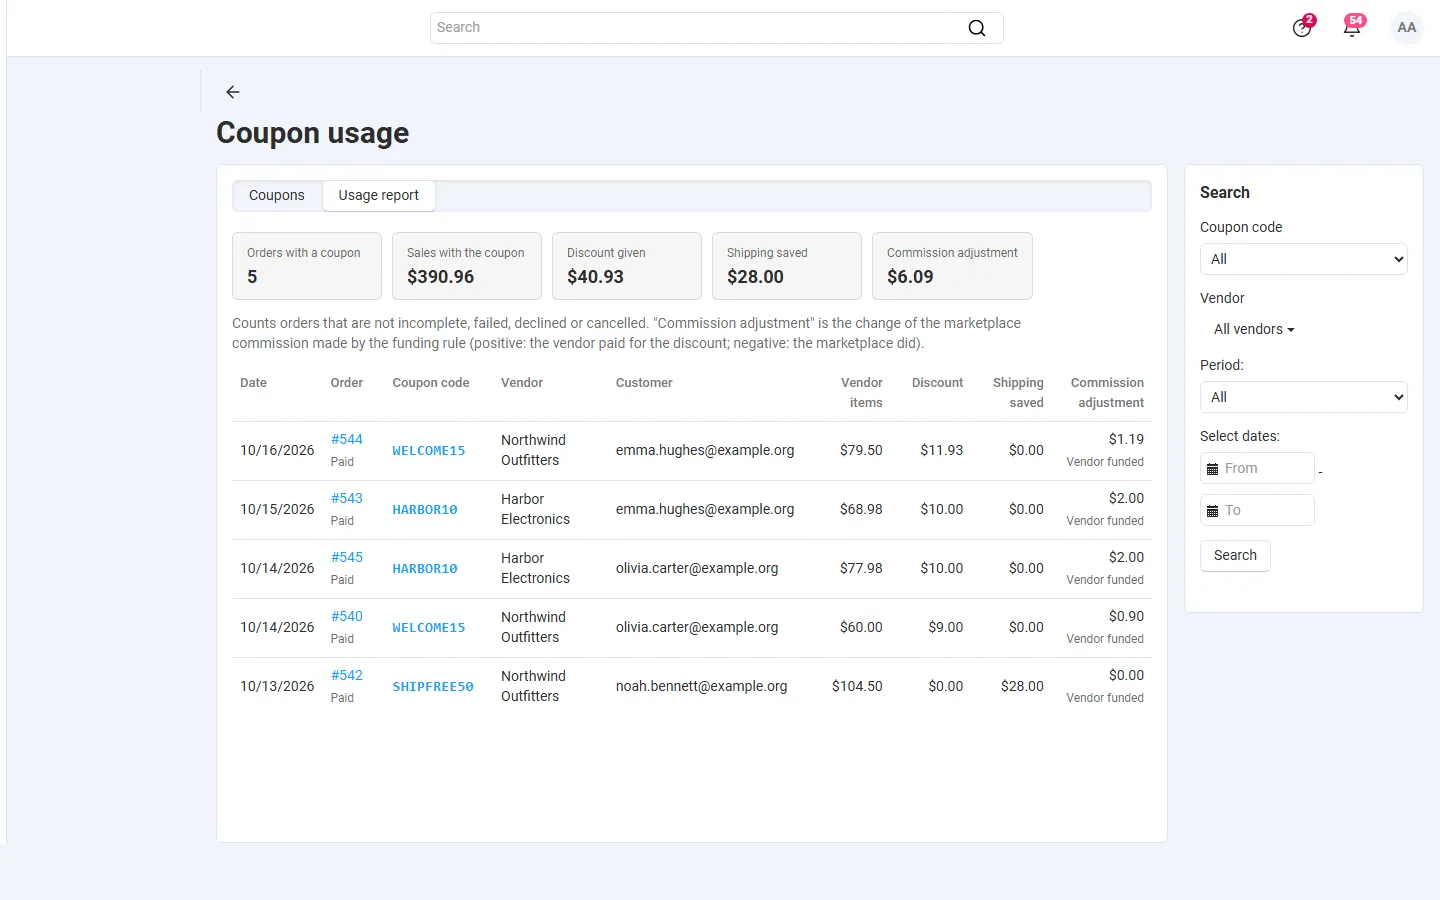Click the Discount given card
Screen dimensions: 1440x900
coord(627,266)
